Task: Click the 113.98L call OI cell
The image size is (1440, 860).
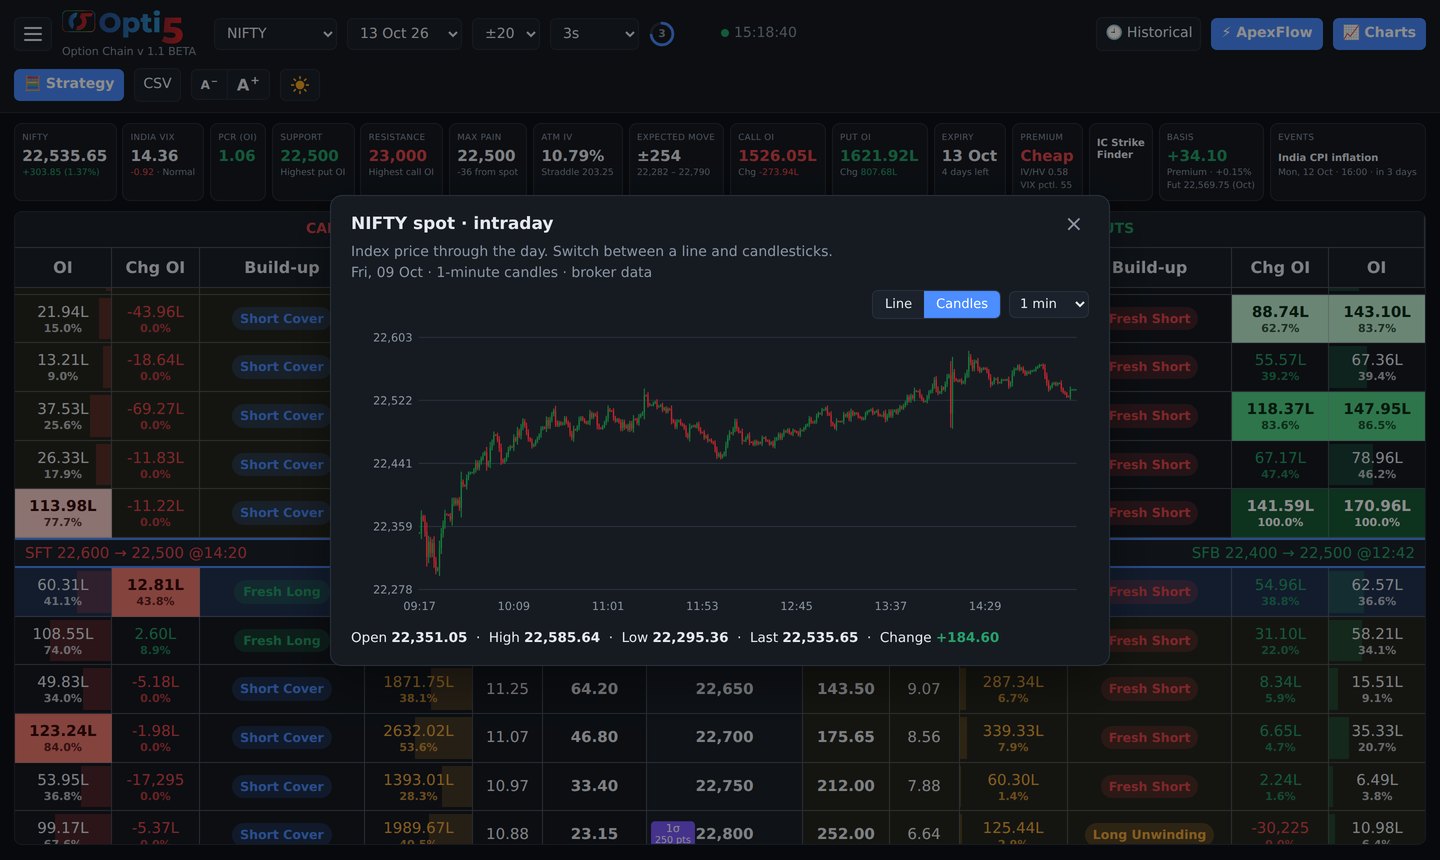Action: (63, 513)
